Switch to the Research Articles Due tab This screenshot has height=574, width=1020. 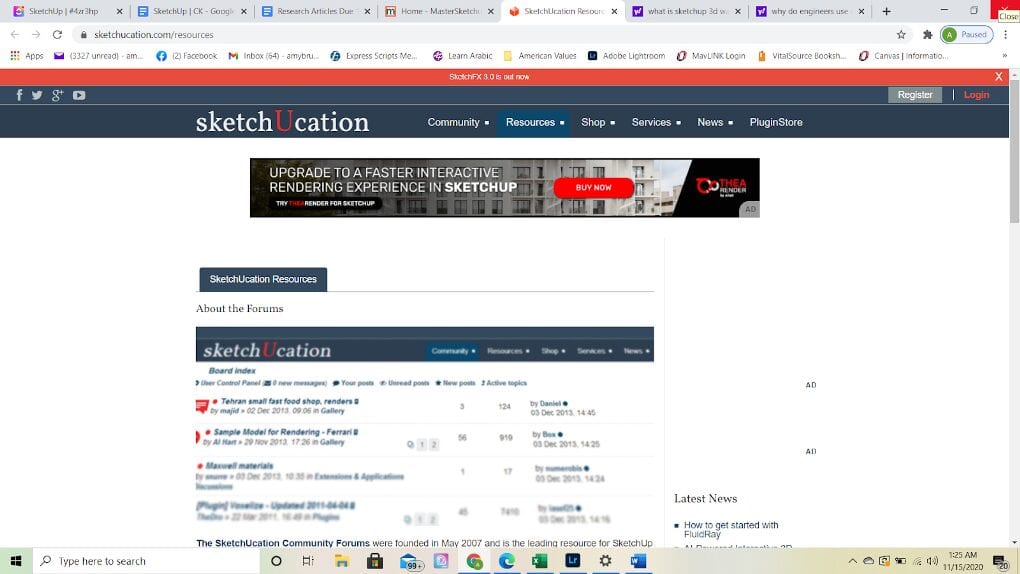(x=315, y=11)
